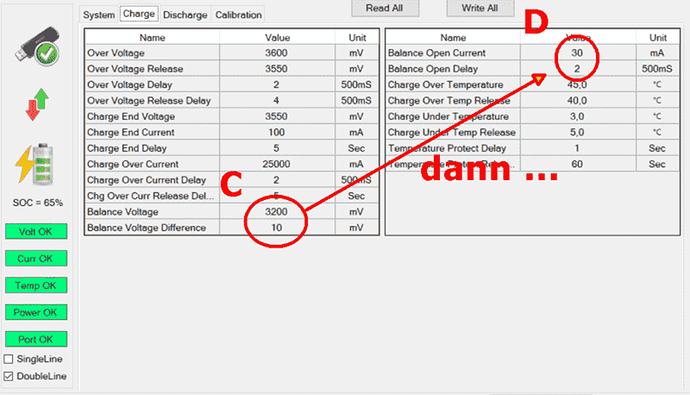Click the USB dongle connected icon
This screenshot has width=690, height=395.
[37, 46]
